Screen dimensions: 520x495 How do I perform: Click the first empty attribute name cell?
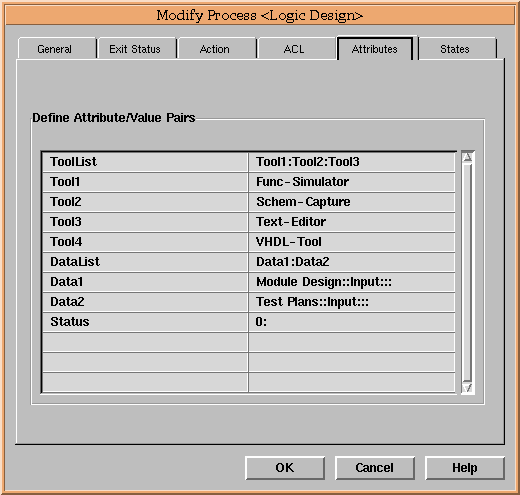tap(145, 342)
